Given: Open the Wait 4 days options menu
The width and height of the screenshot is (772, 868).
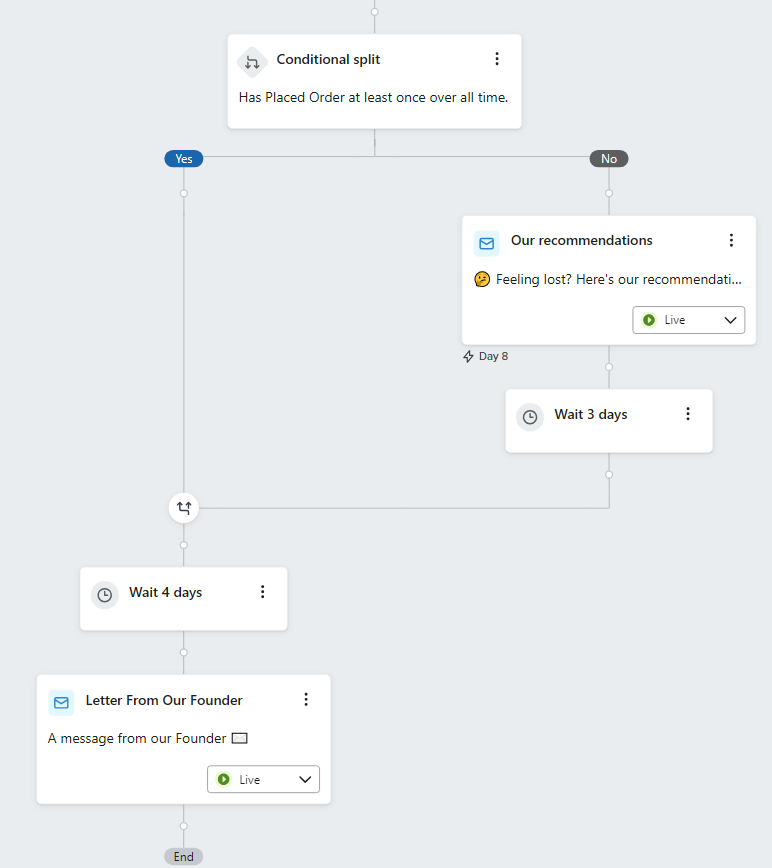Looking at the screenshot, I should point(263,592).
